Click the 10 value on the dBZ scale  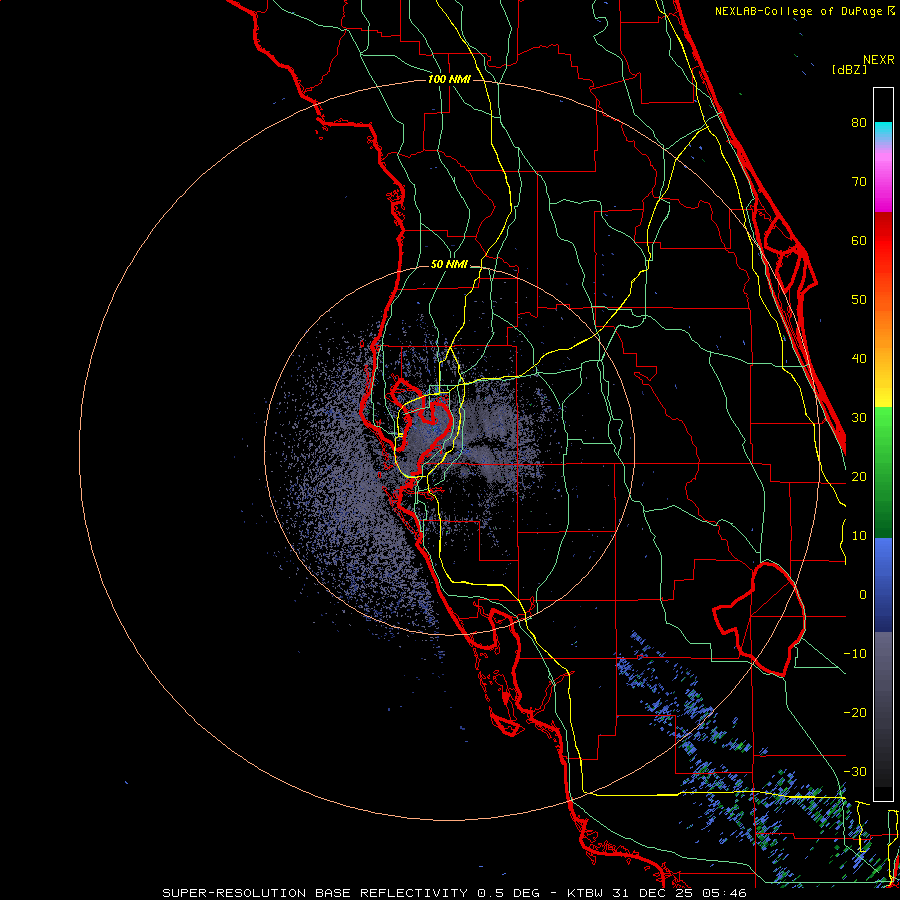[x=859, y=536]
